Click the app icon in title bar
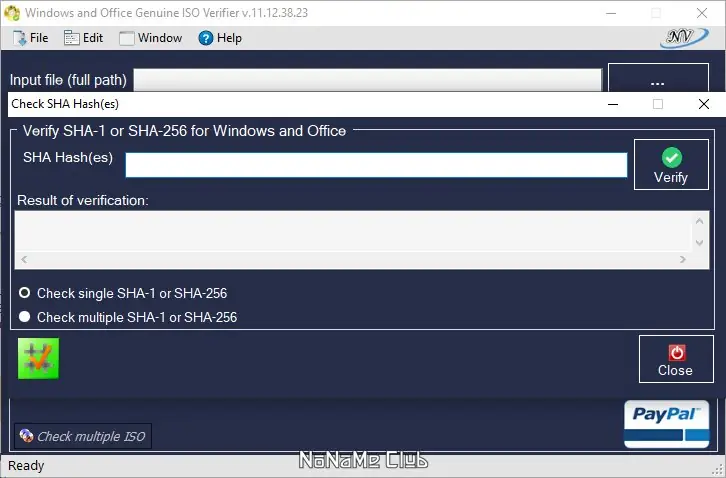The image size is (726, 478). click(x=12, y=13)
